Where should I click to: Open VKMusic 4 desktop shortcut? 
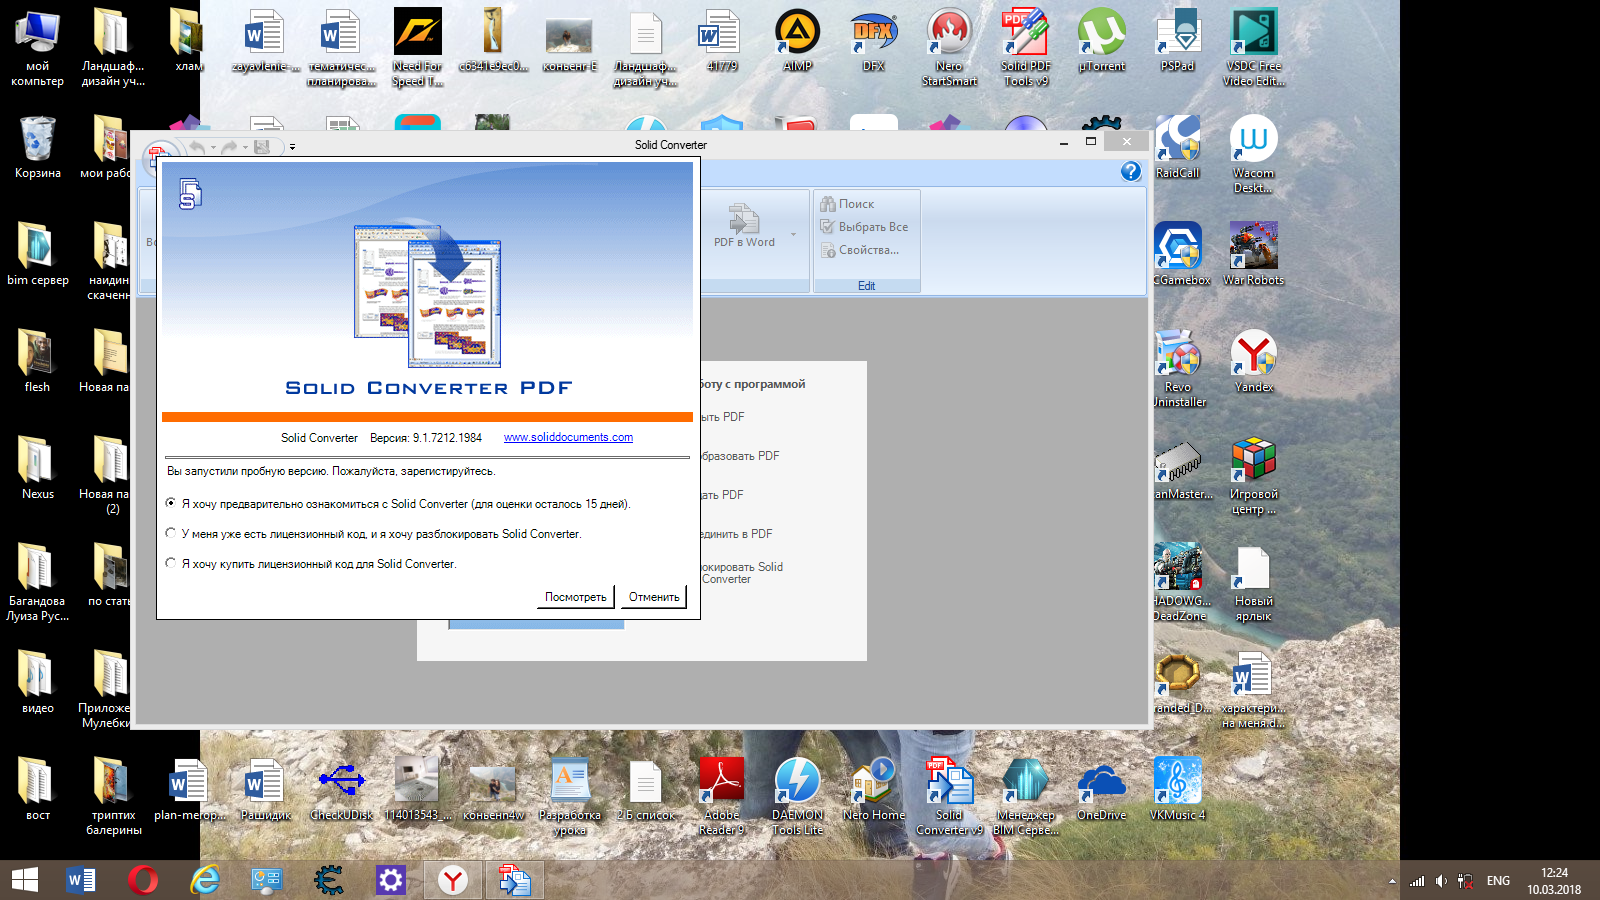tap(1177, 789)
